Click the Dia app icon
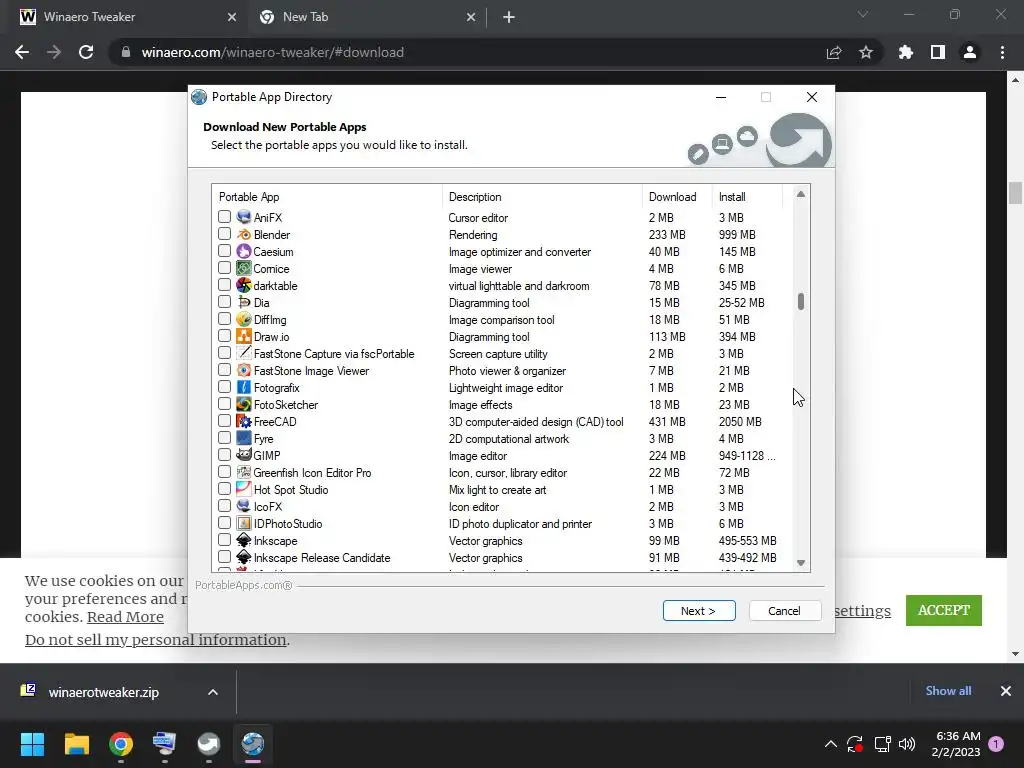 click(244, 302)
